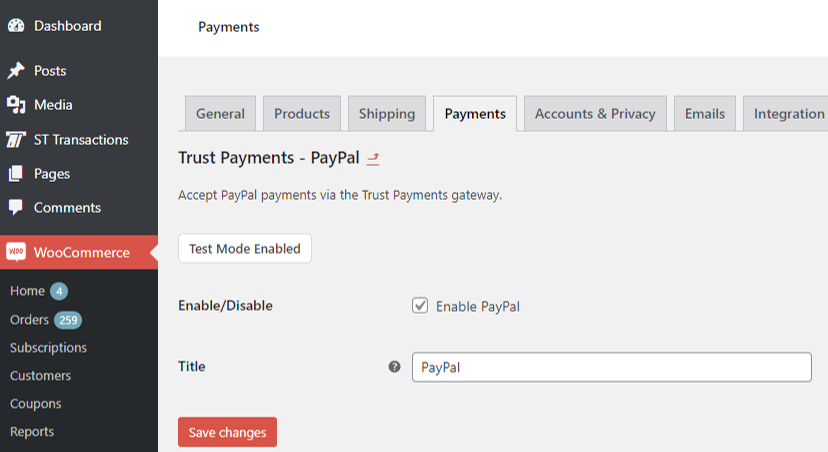The width and height of the screenshot is (828, 452).
Task: Click the Comments speech bubble icon
Action: [x=16, y=207]
